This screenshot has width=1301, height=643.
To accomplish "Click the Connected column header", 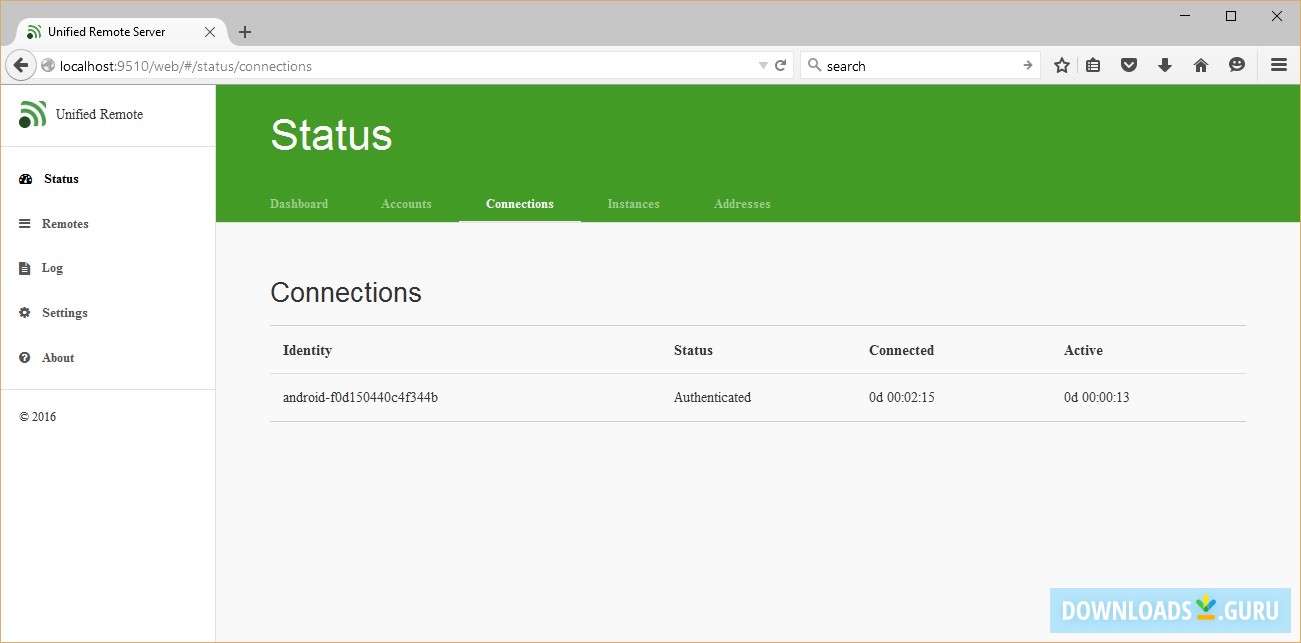I will tap(901, 351).
